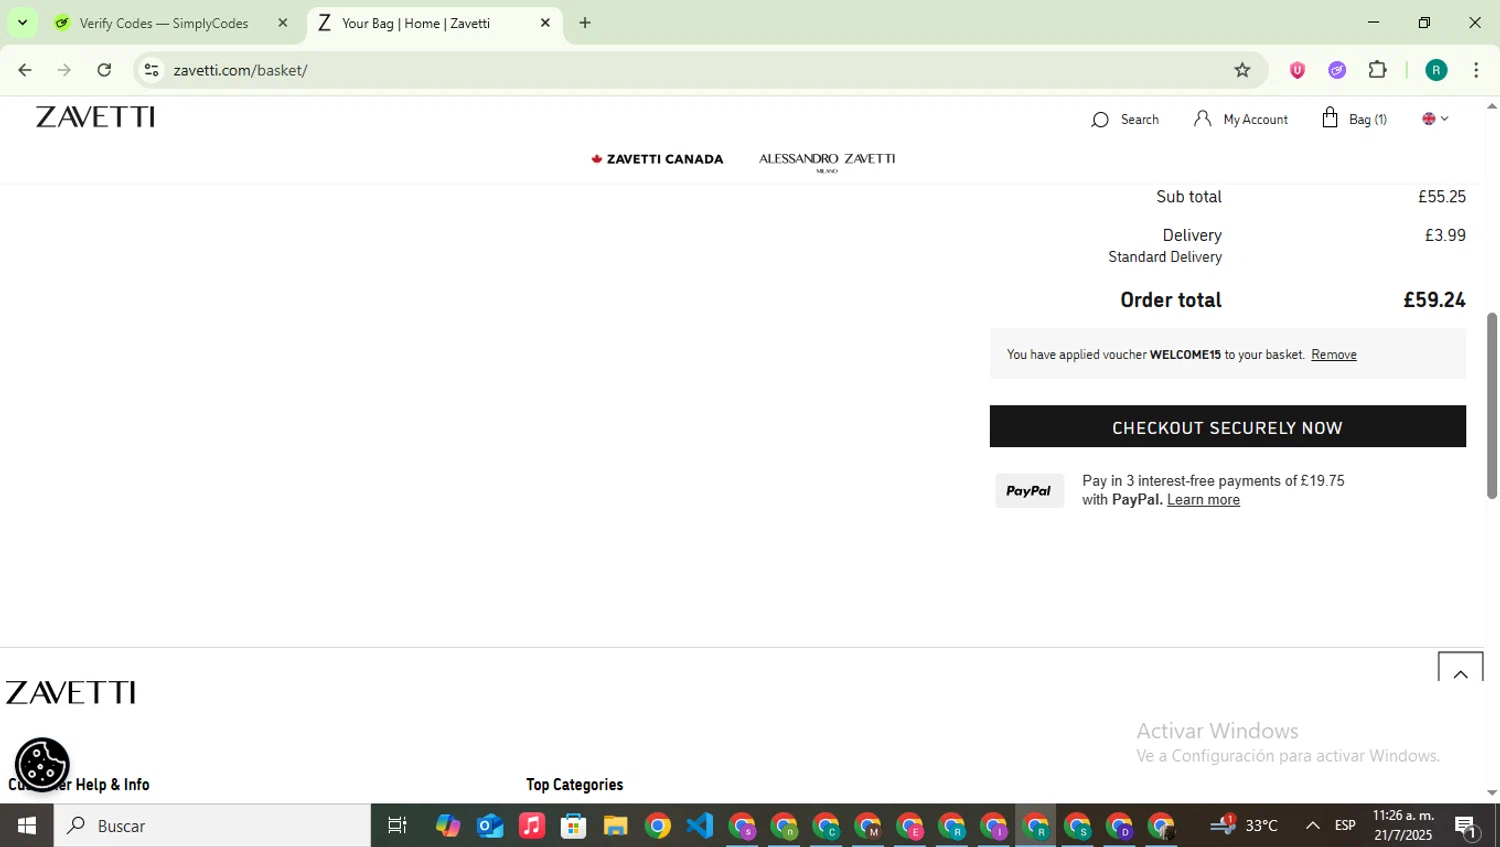Open the search magnifier icon
1500x847 pixels.
(1100, 119)
